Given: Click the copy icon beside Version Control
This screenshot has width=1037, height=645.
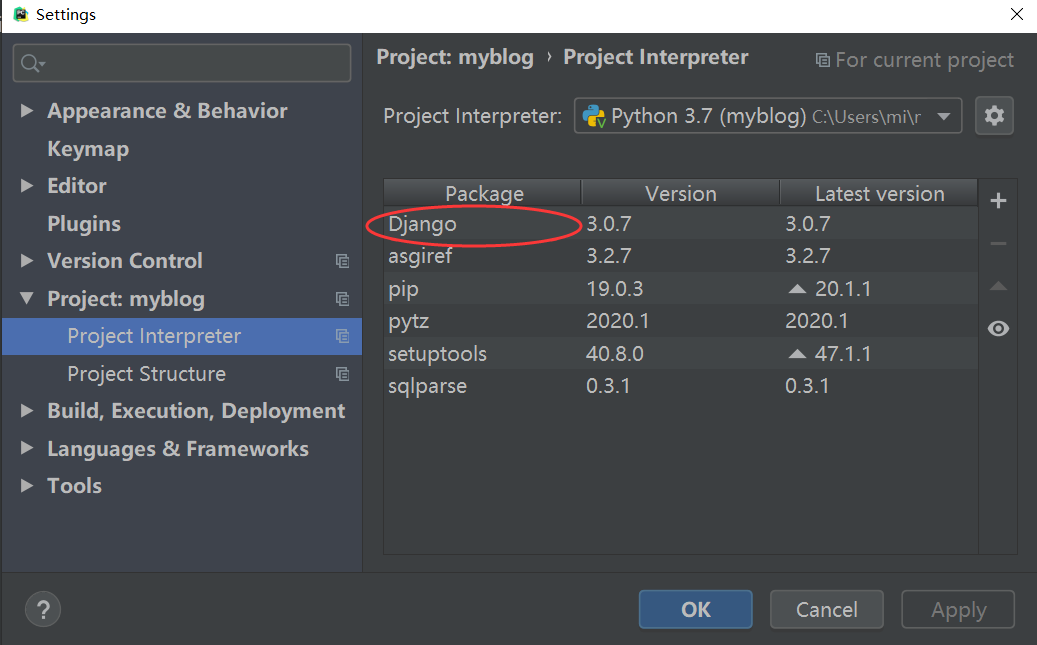Looking at the screenshot, I should click(343, 261).
